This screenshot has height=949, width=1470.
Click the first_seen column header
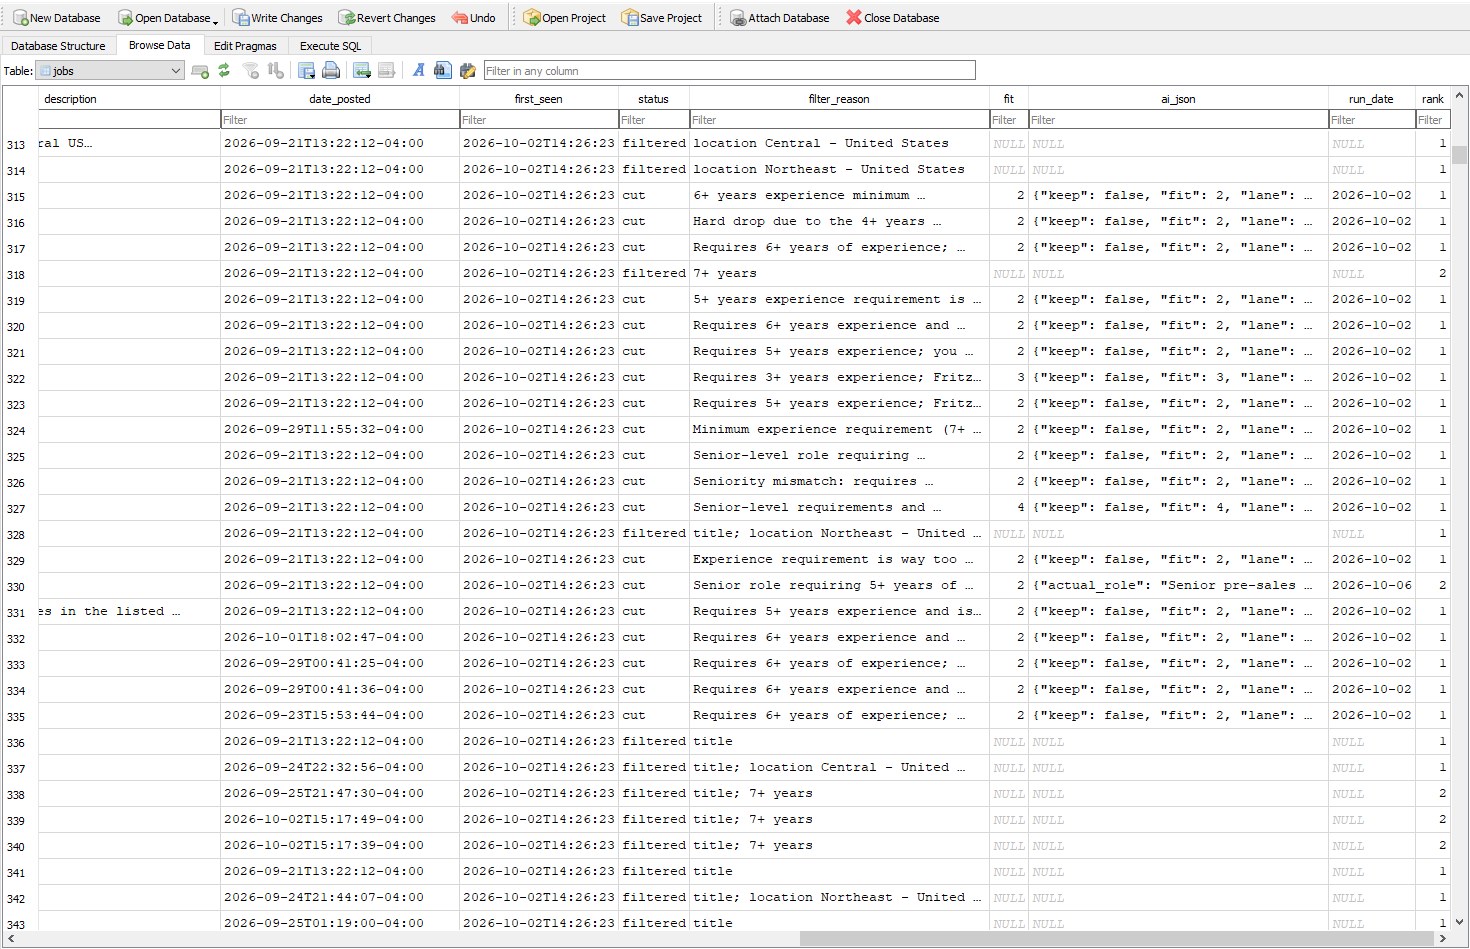(538, 99)
